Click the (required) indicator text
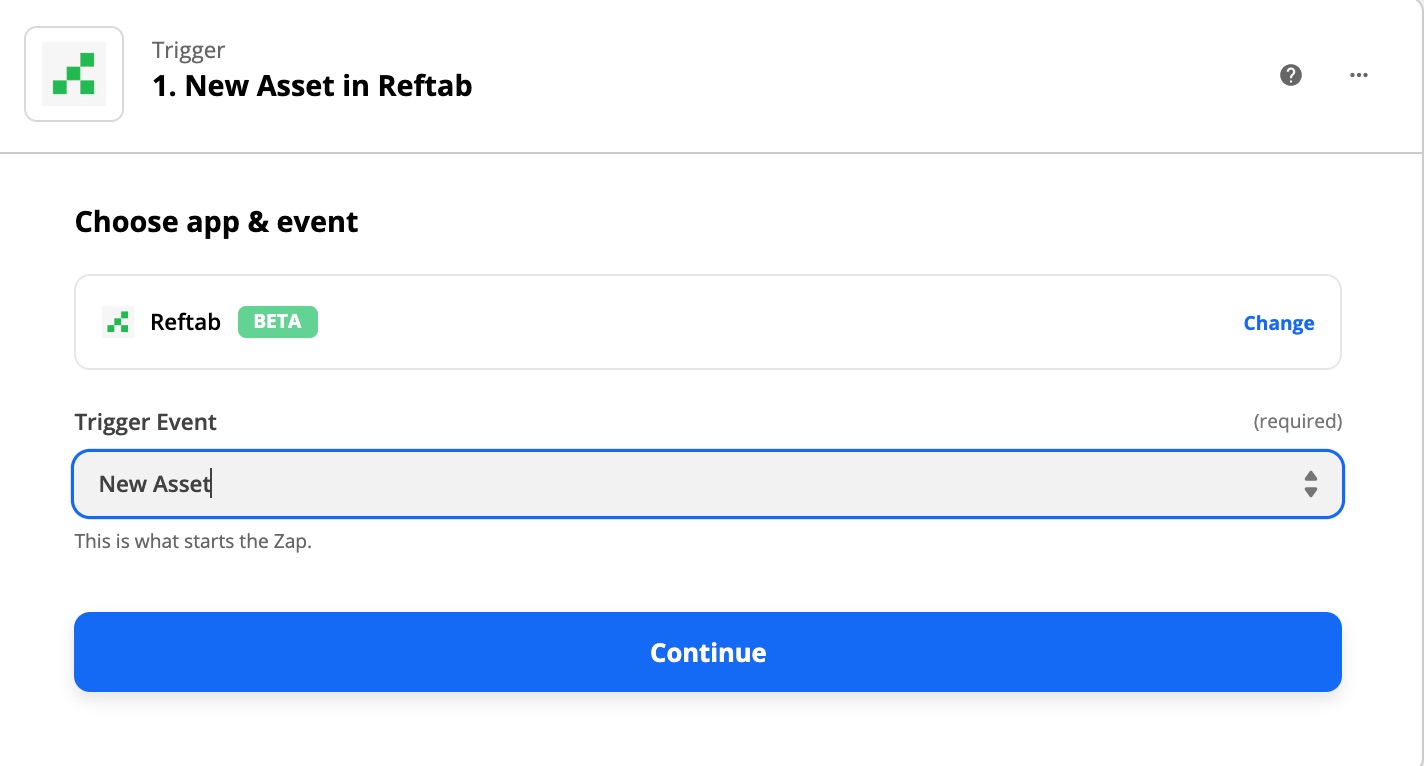The width and height of the screenshot is (1424, 766). point(1298,421)
